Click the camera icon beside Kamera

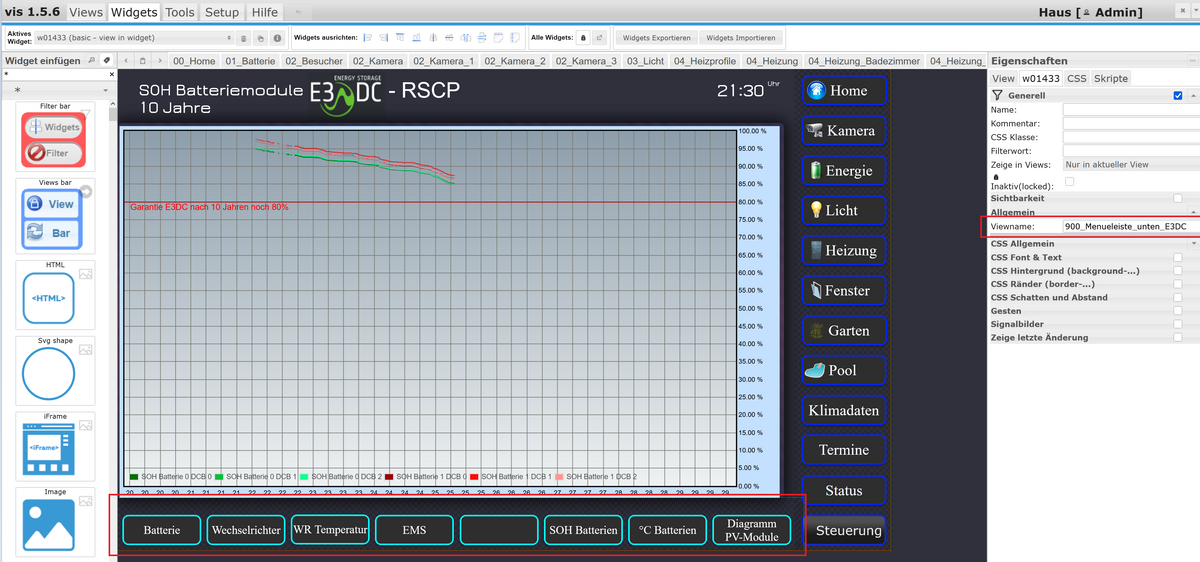click(815, 130)
